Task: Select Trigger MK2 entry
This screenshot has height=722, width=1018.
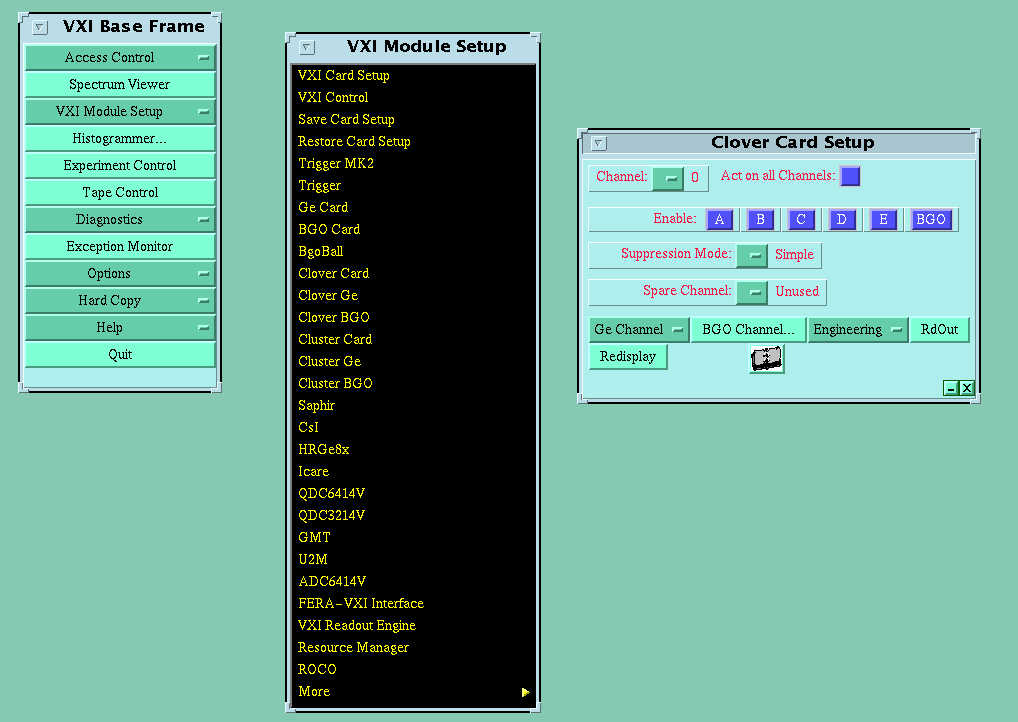Action: 413,164
